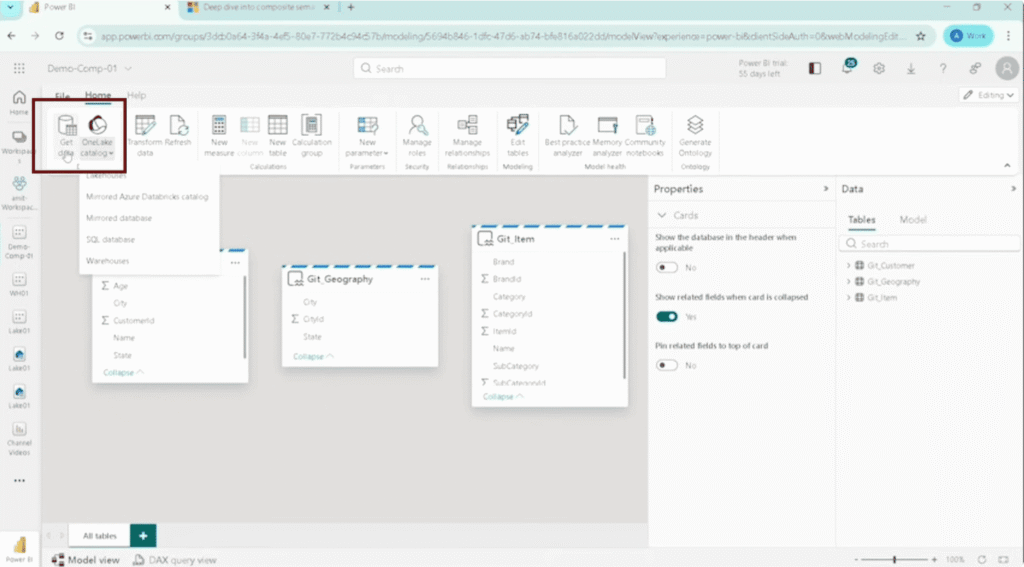Screen dimensions: 1024x567
Task: Open WH01 in left sidebar
Action: coord(19,284)
